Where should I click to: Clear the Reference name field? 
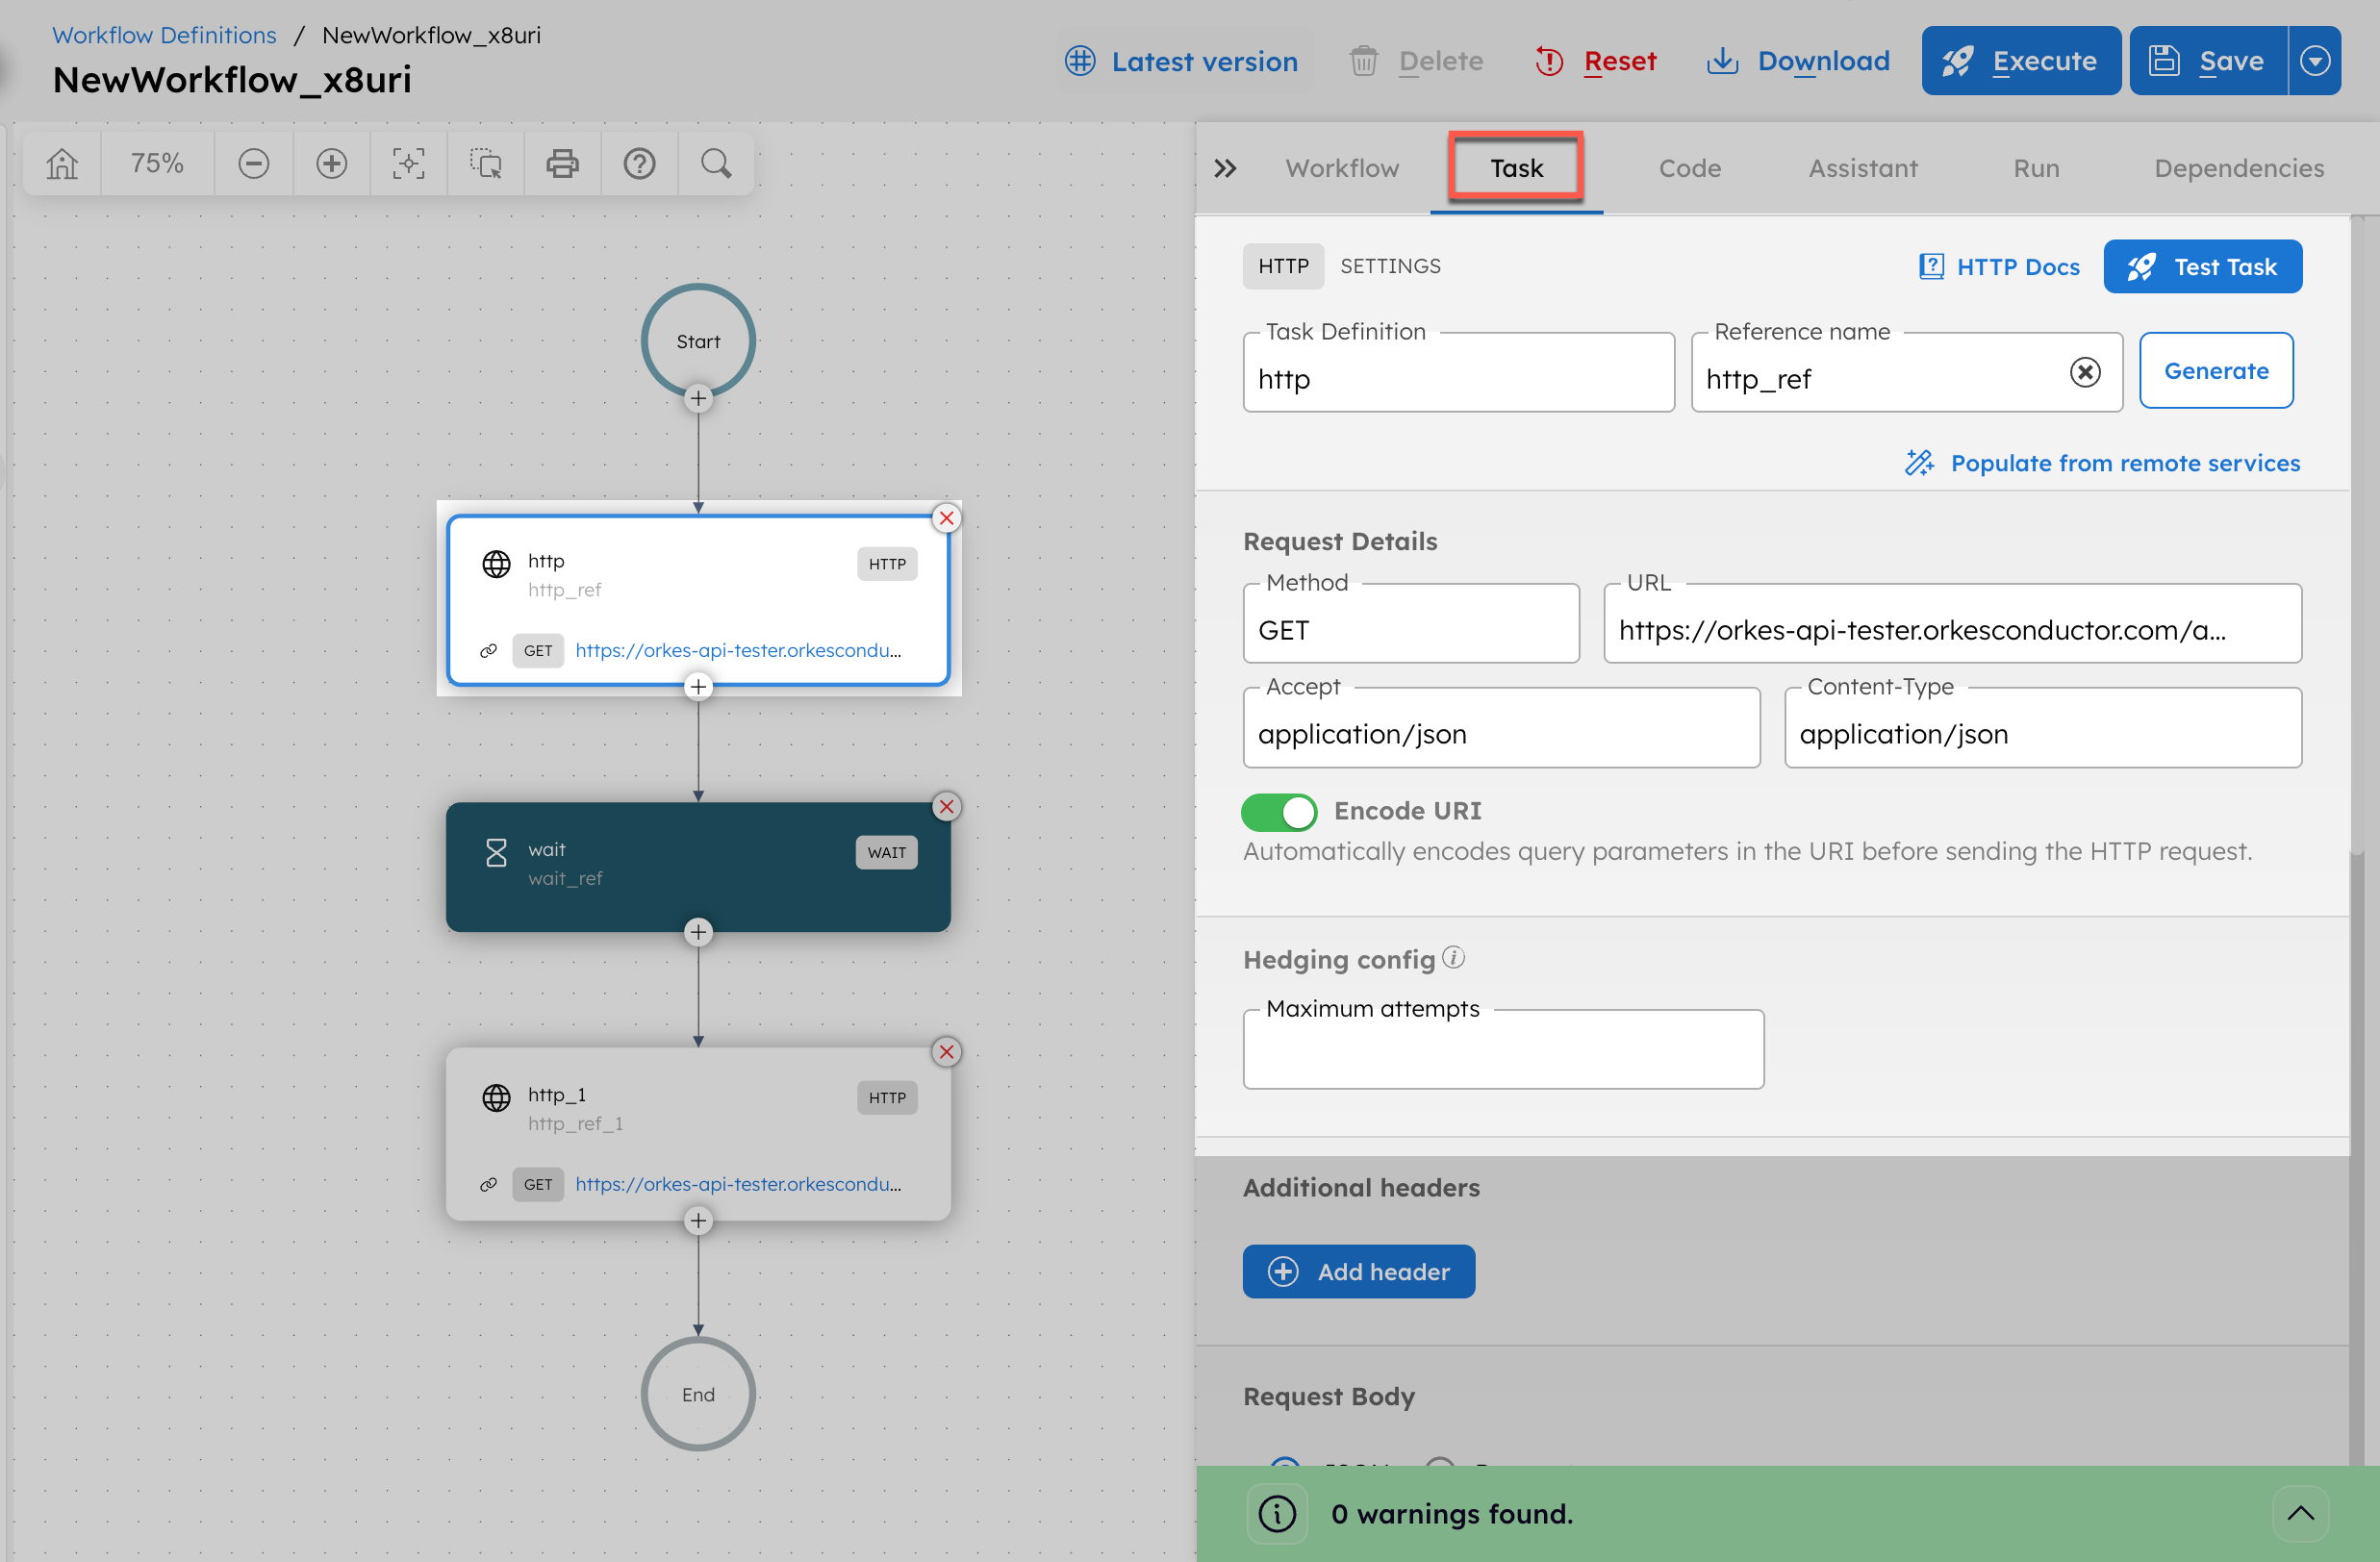(2086, 372)
